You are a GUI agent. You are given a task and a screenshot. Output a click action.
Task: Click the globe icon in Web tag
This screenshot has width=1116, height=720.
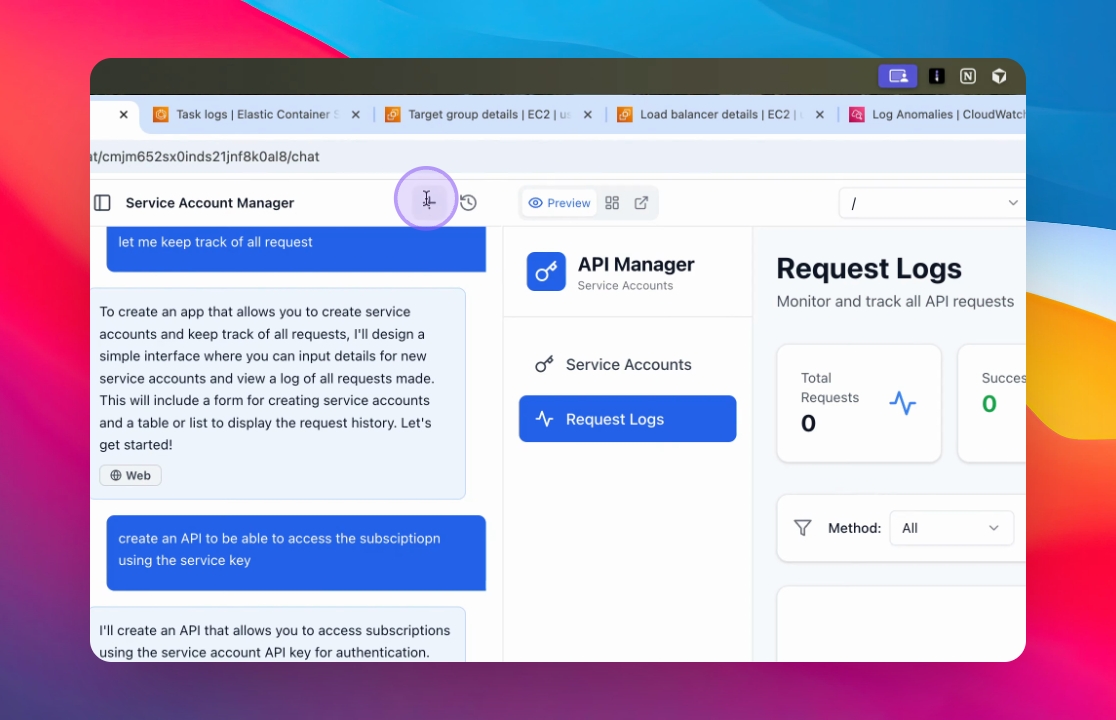[115, 475]
